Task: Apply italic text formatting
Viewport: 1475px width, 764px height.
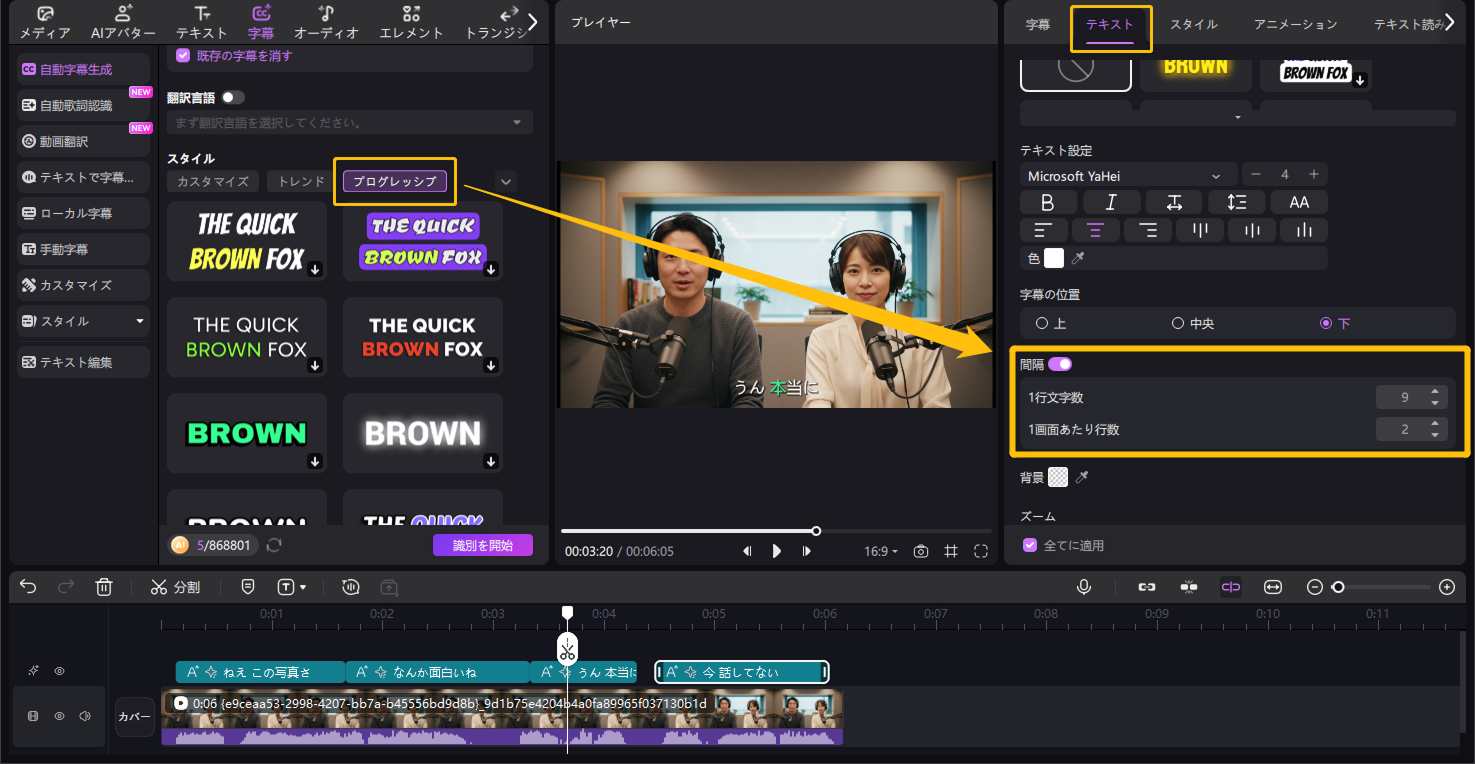Action: point(1110,202)
